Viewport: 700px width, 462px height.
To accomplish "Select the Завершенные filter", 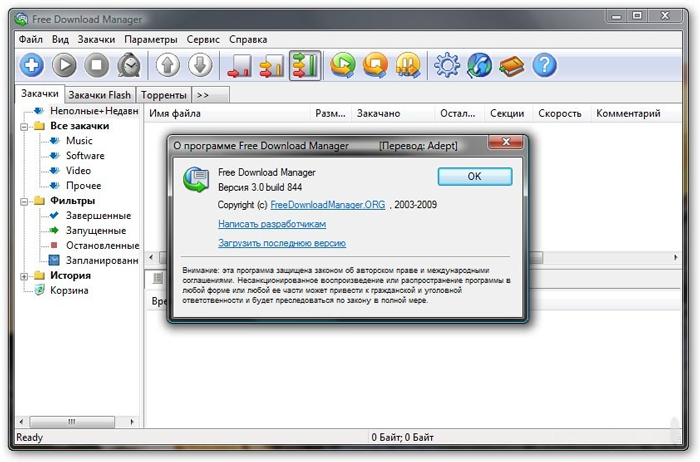I will tap(99, 216).
